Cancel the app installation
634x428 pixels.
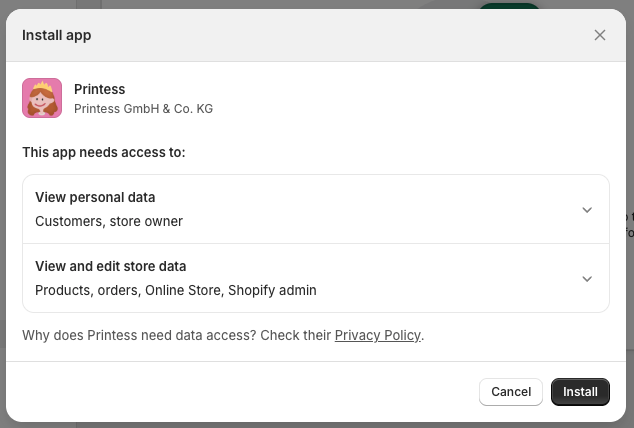(511, 392)
